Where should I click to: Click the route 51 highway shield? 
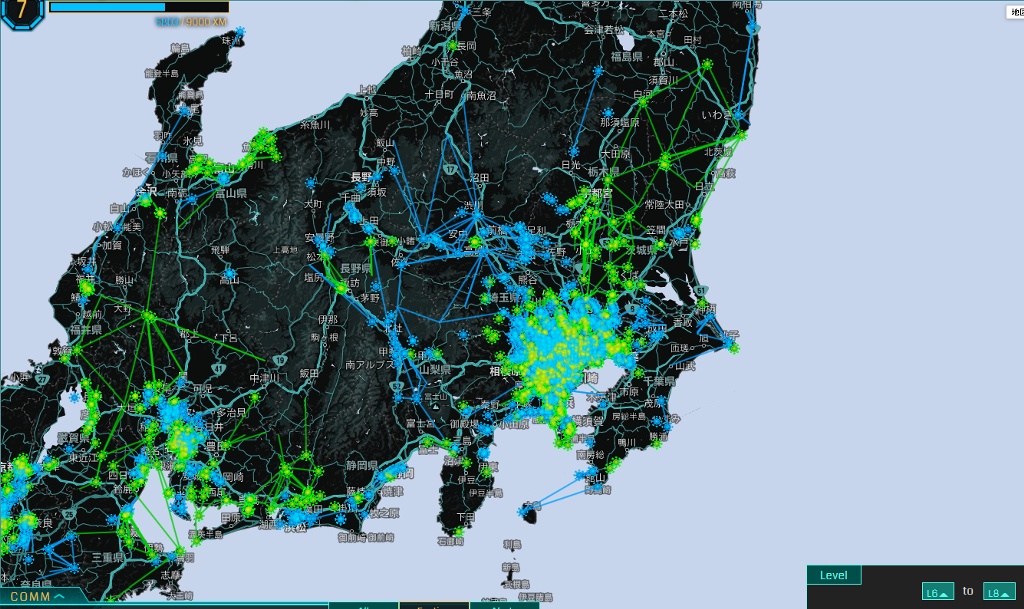coord(701,290)
